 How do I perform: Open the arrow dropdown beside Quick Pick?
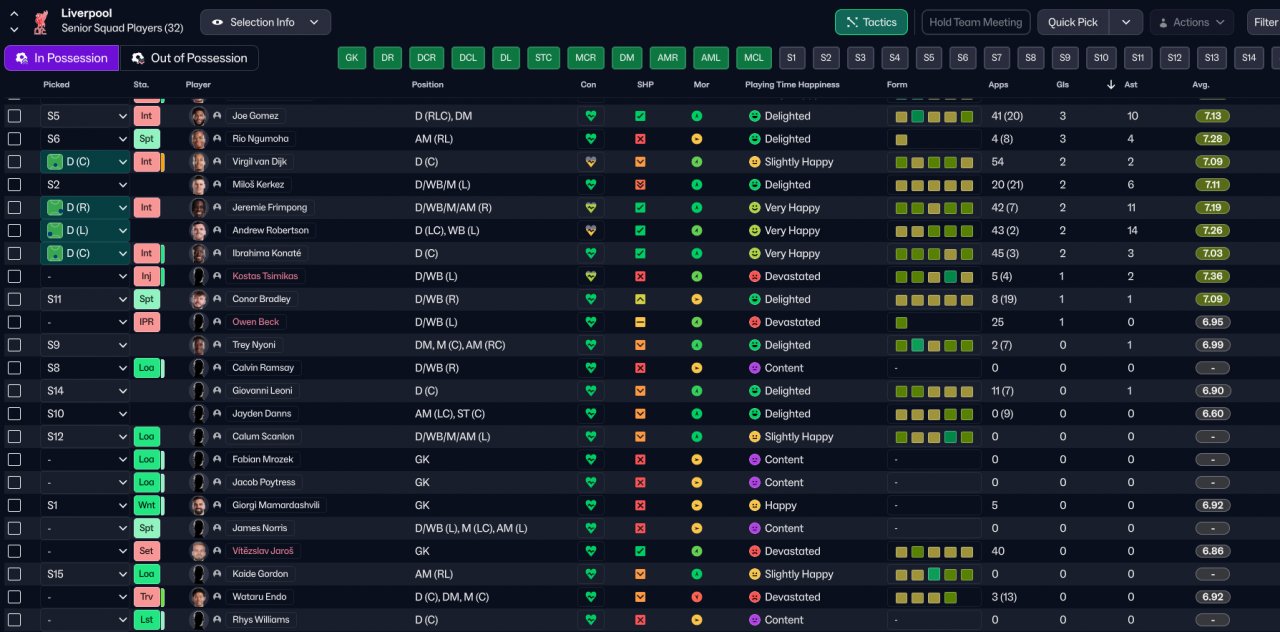1126,22
